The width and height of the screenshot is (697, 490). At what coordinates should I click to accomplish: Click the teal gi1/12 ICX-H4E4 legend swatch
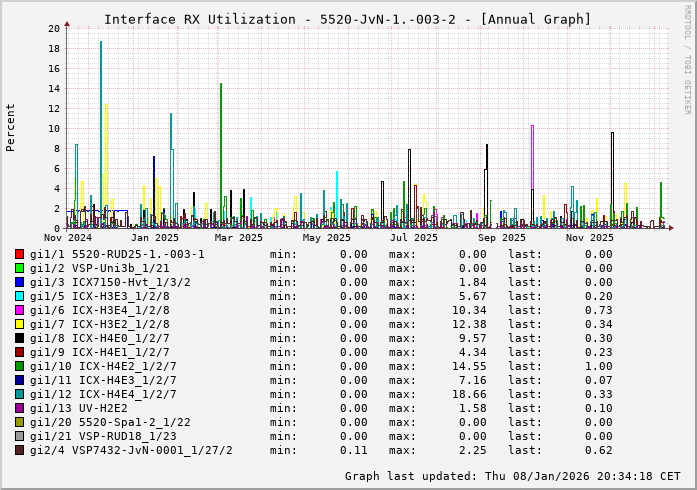click(x=20, y=394)
